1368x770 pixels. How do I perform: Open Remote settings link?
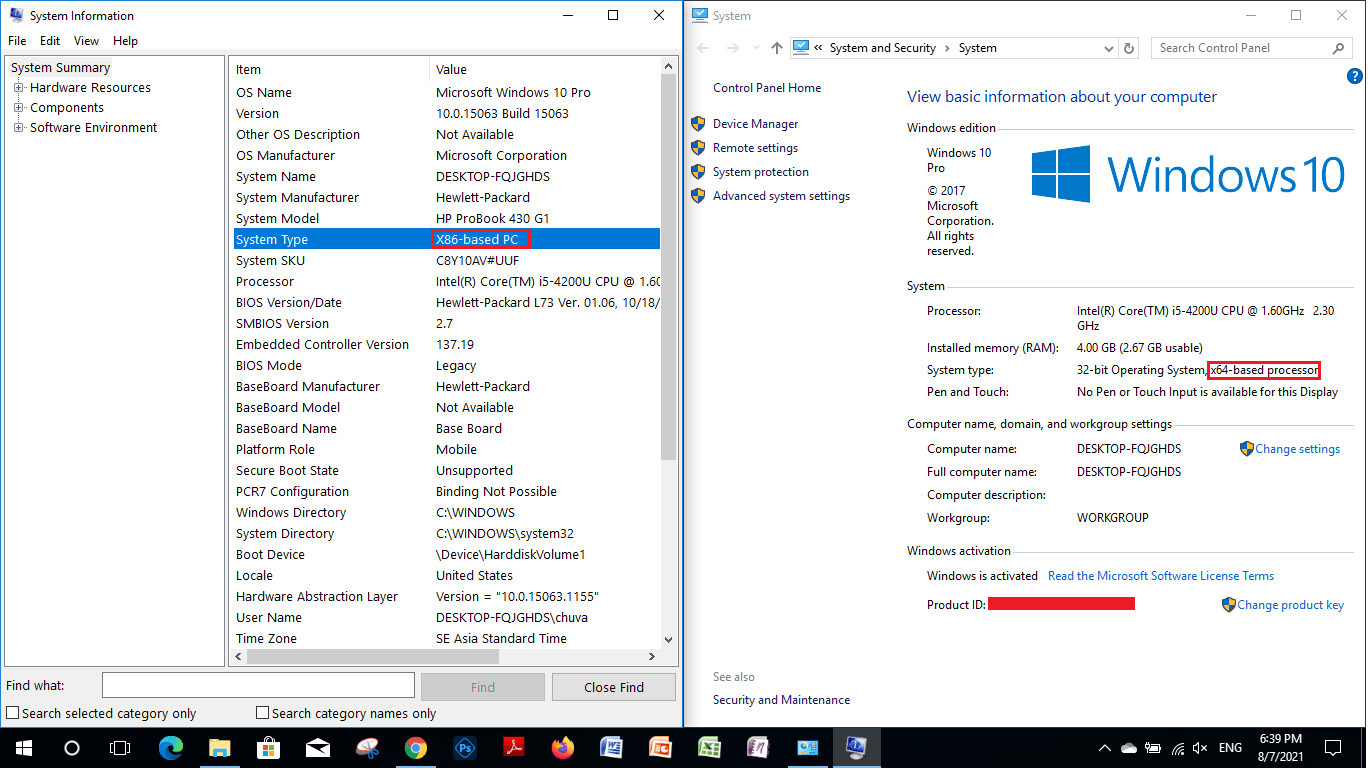(755, 148)
